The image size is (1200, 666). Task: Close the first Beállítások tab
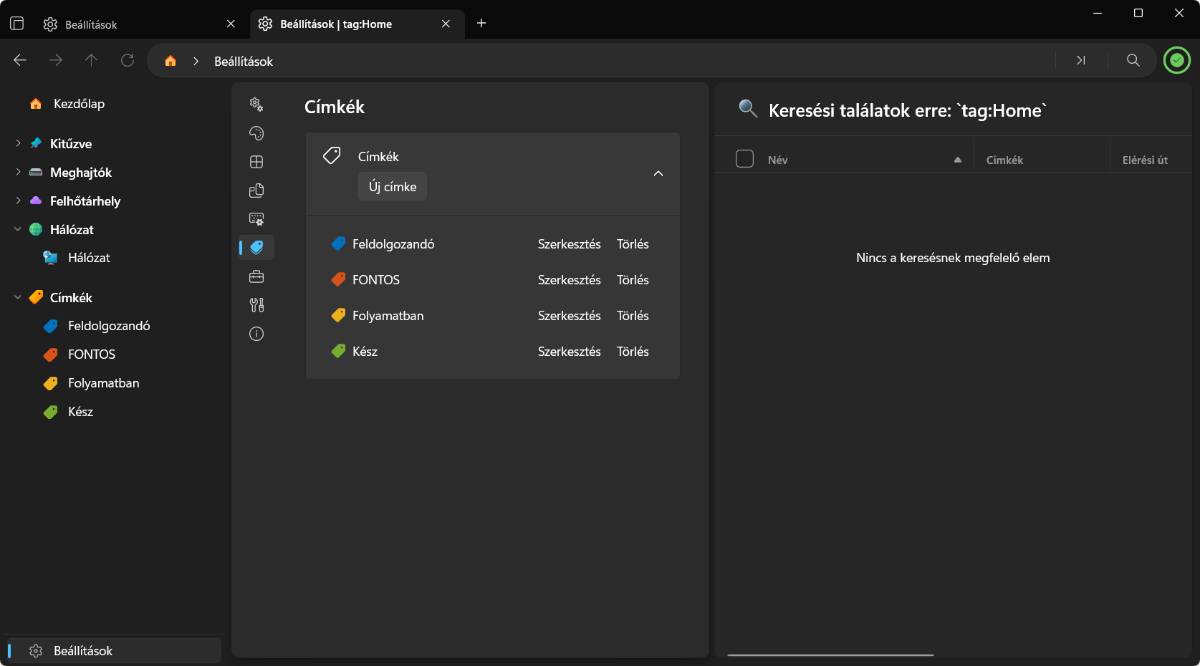pos(231,24)
